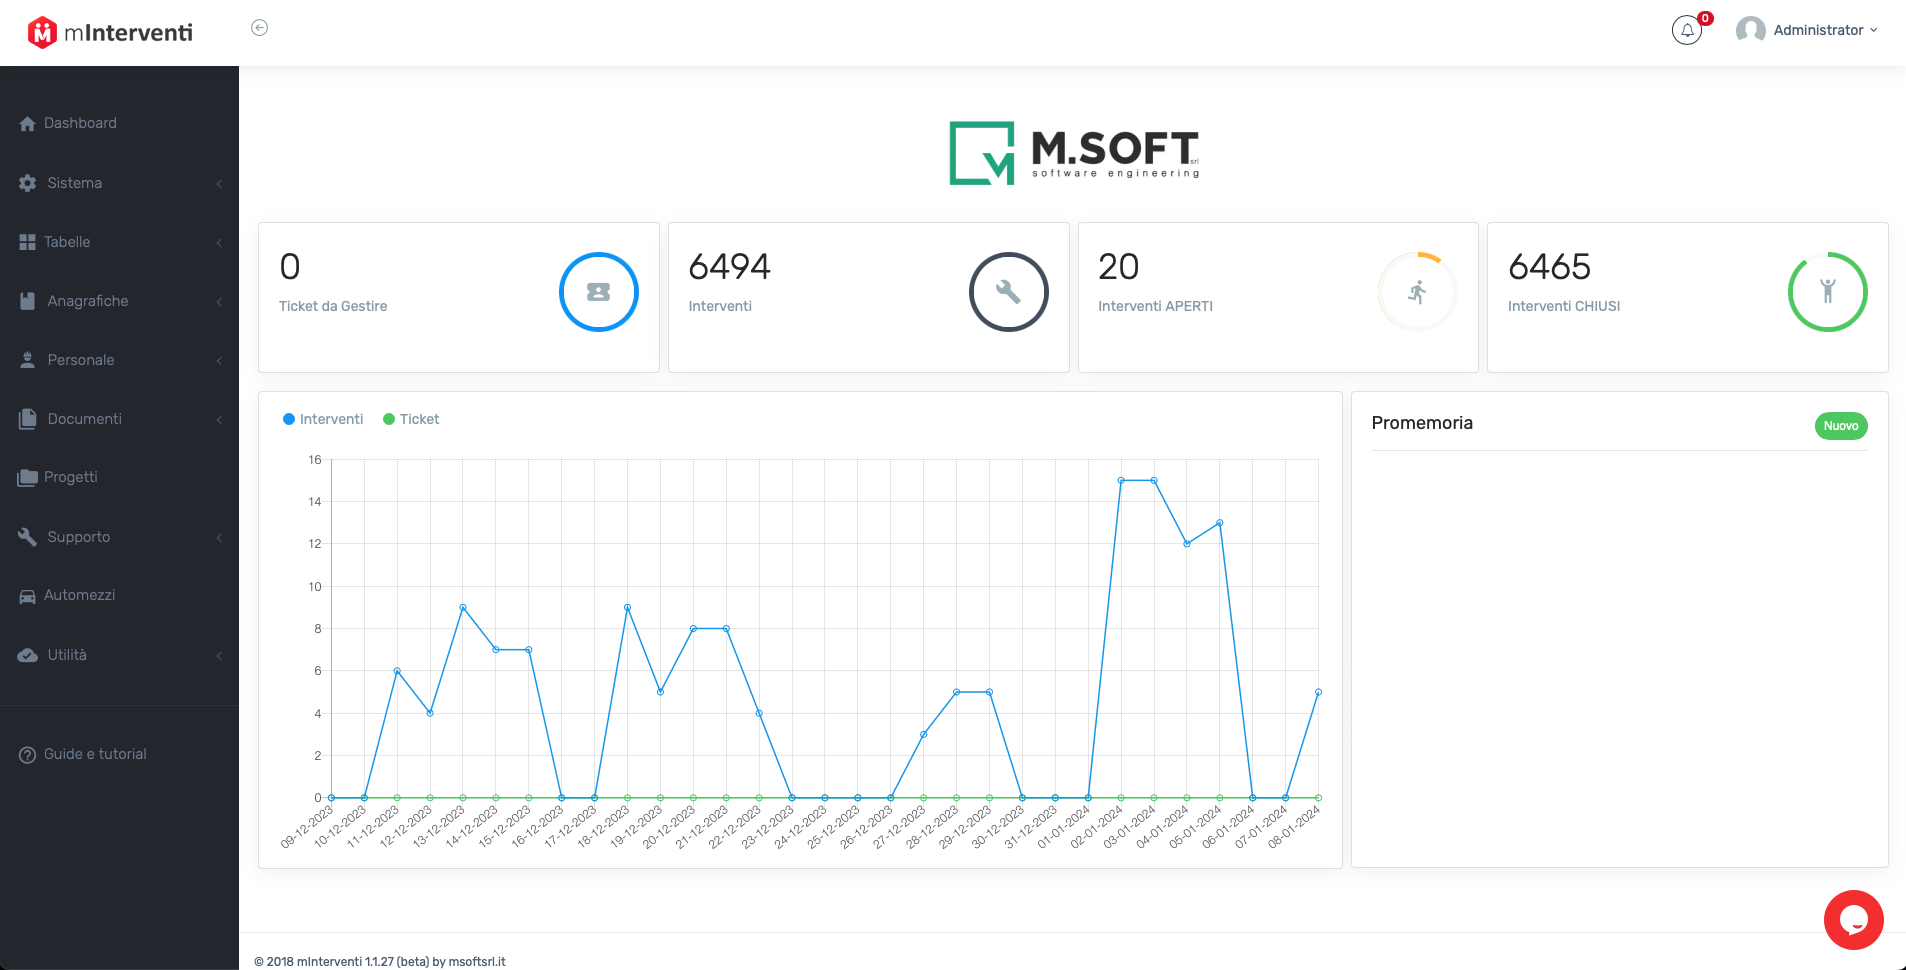Click the mInterventi logo
The image size is (1906, 970).
click(x=110, y=32)
